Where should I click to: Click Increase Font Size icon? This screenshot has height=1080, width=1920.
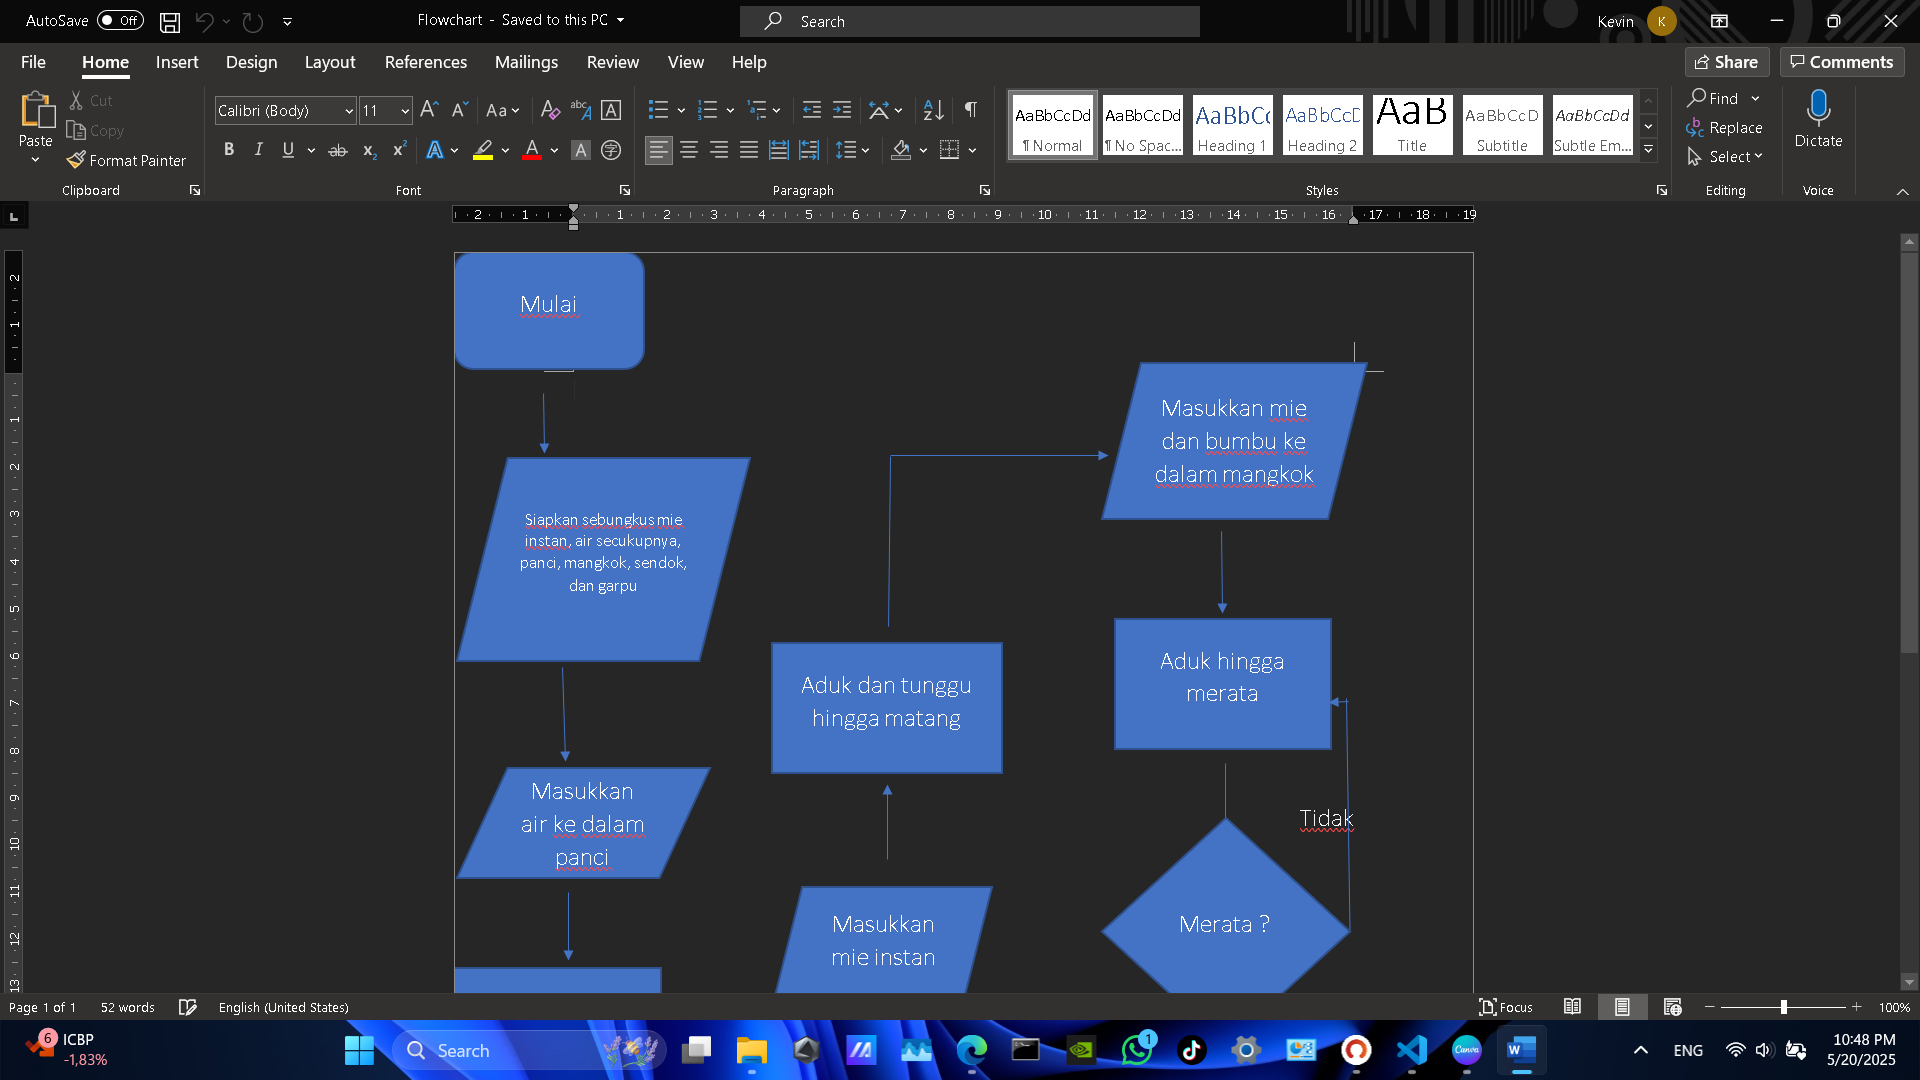pos(429,110)
